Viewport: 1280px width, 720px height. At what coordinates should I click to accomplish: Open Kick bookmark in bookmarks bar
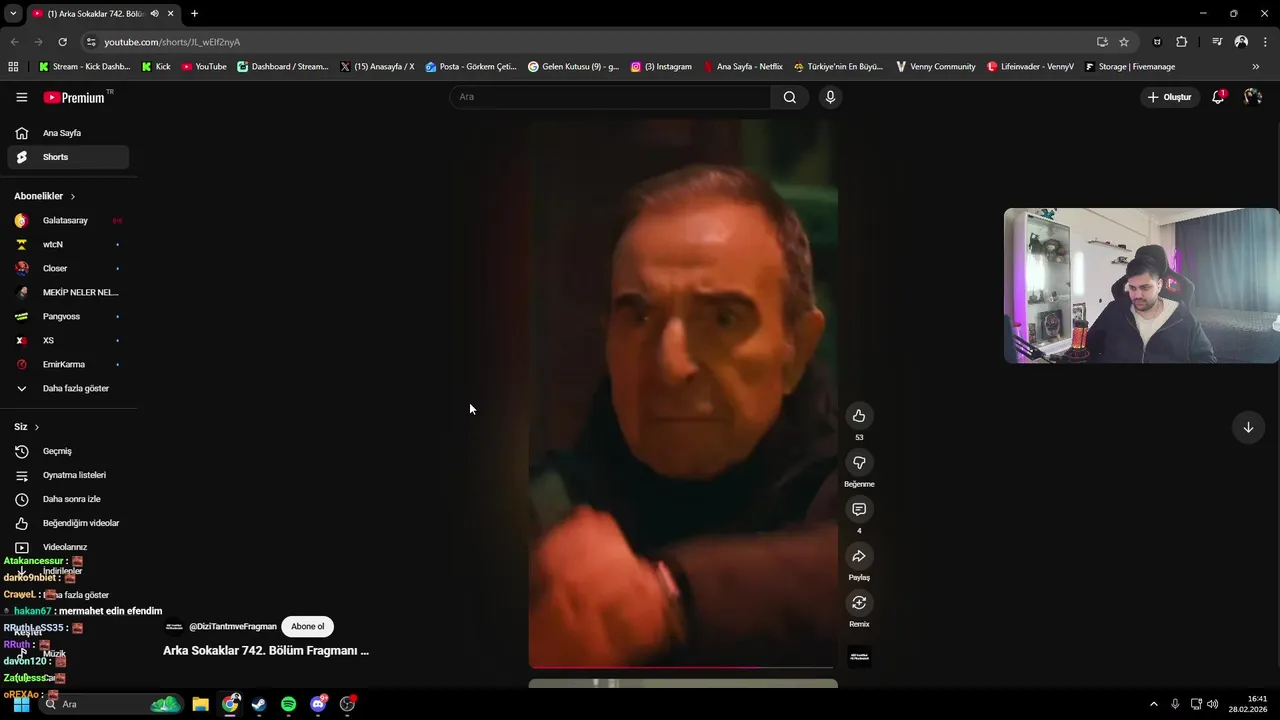click(156, 67)
